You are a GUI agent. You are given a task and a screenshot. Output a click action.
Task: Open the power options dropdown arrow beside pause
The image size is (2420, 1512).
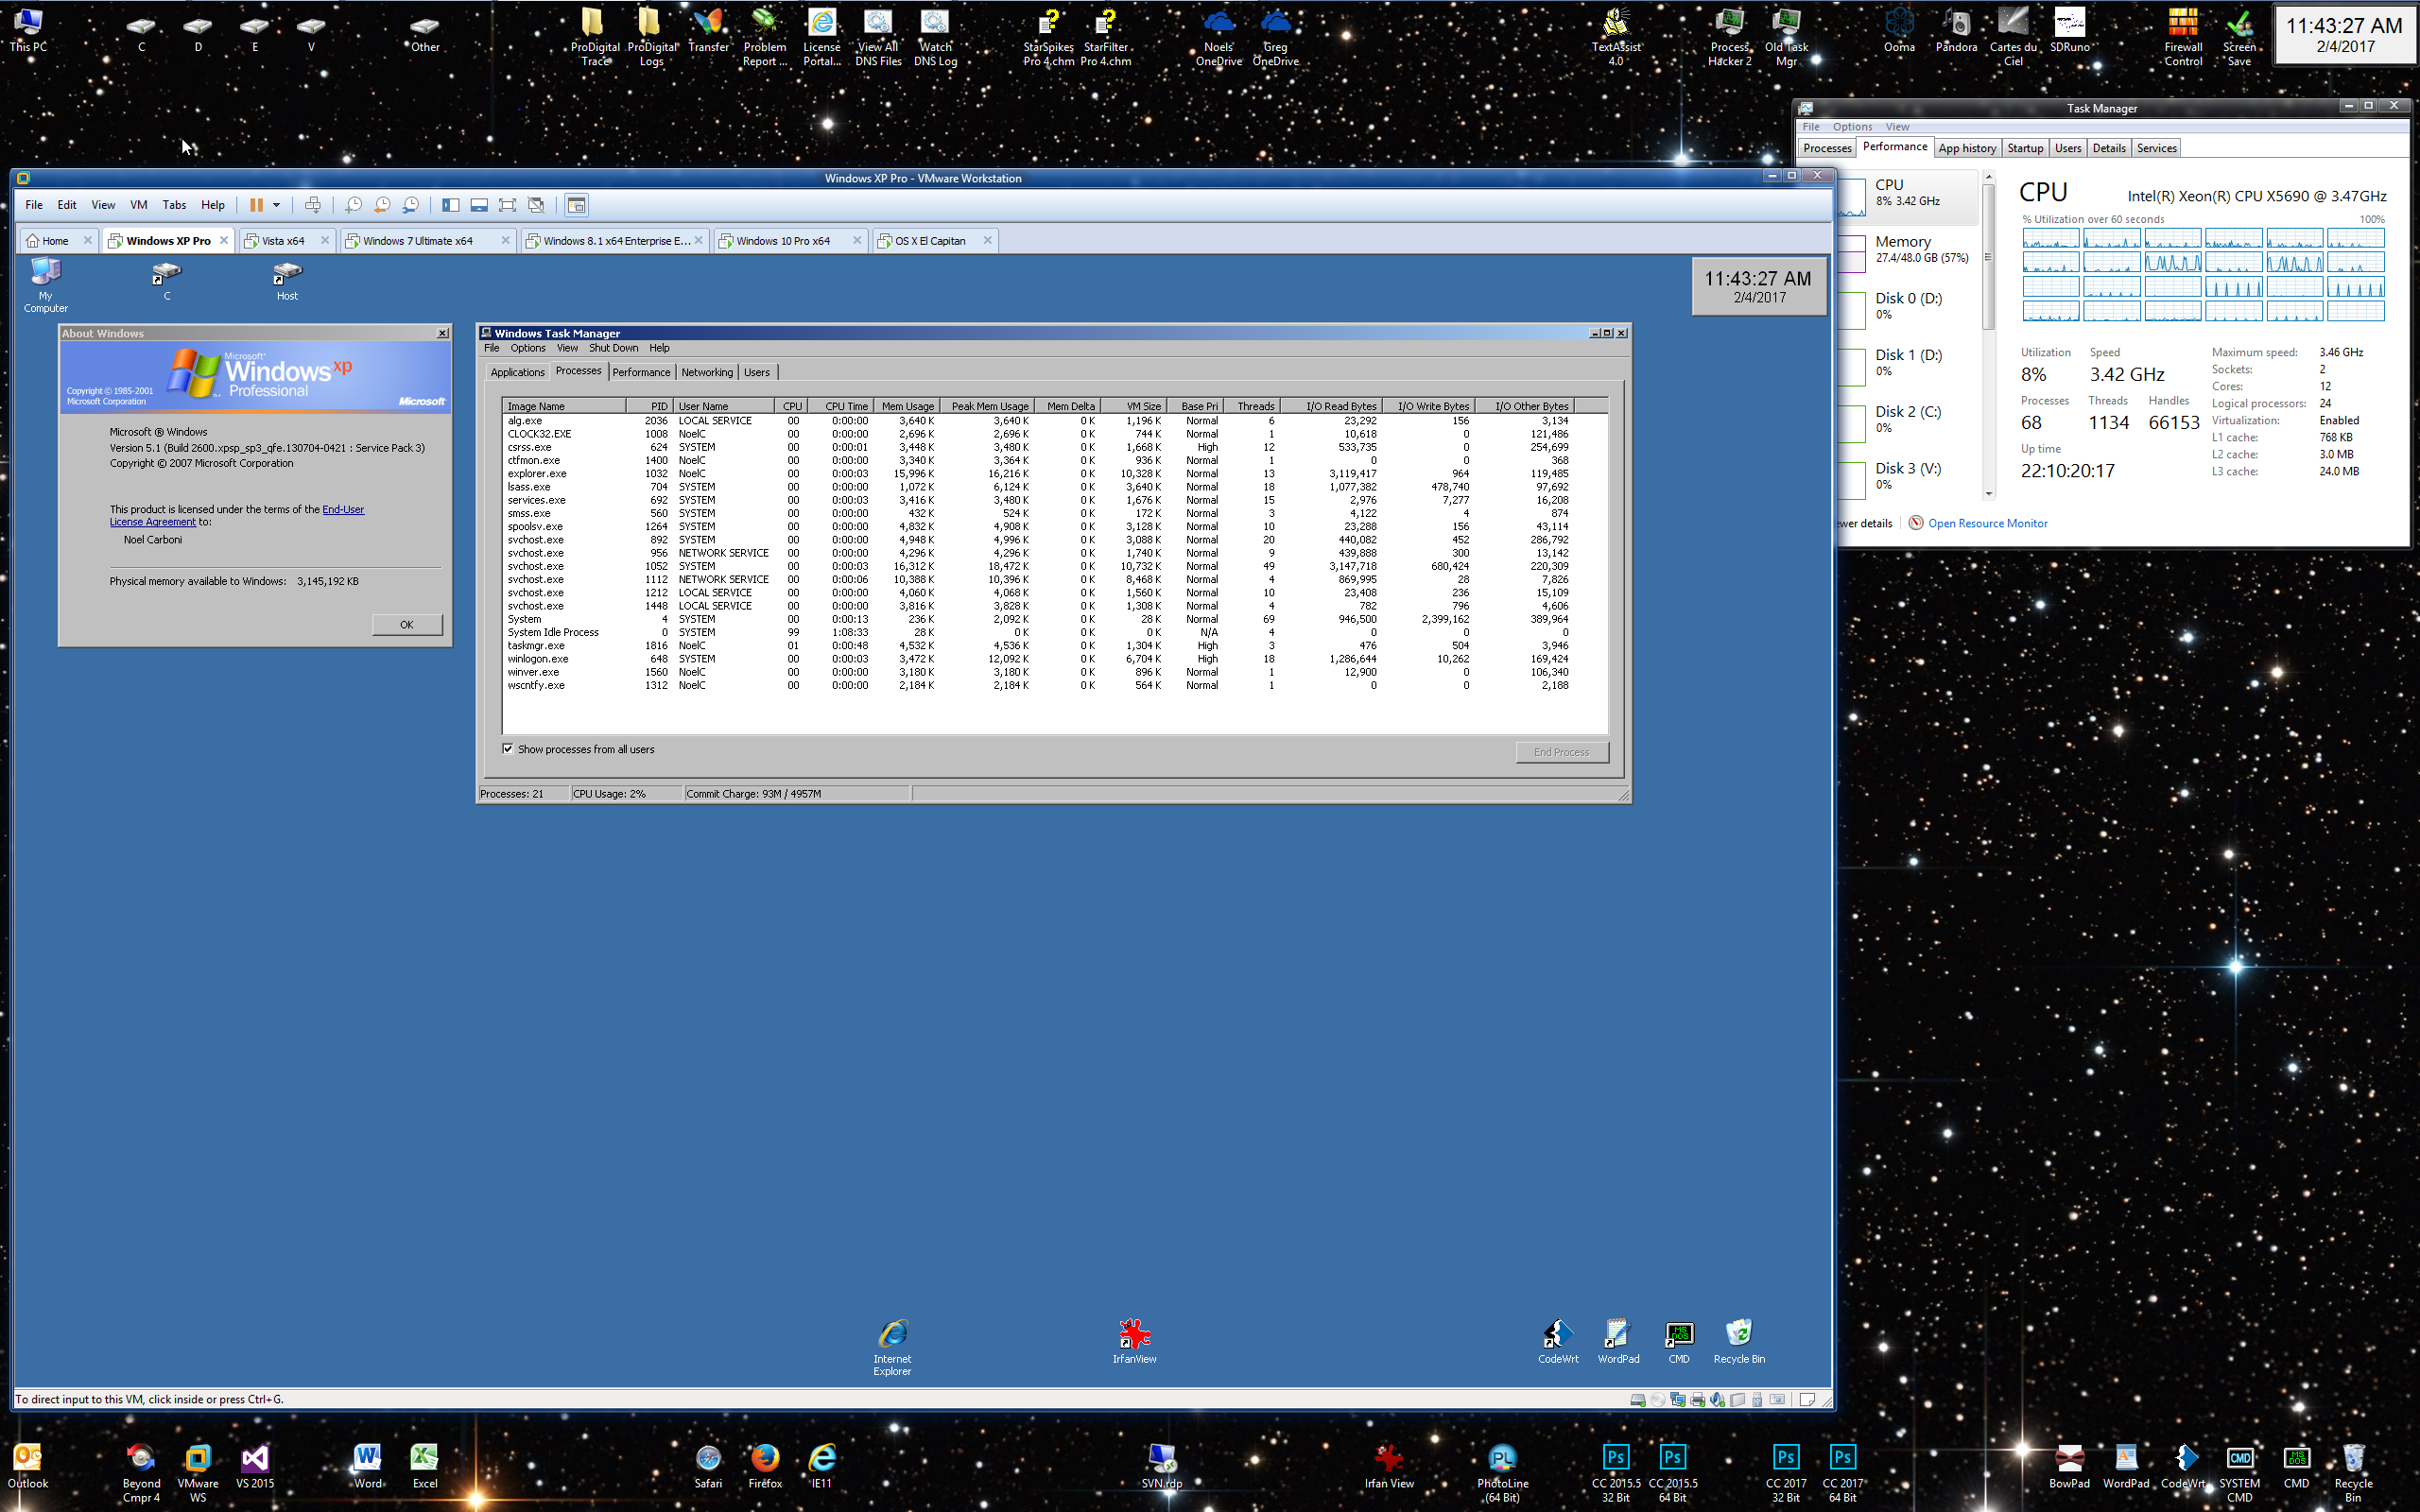tap(277, 205)
